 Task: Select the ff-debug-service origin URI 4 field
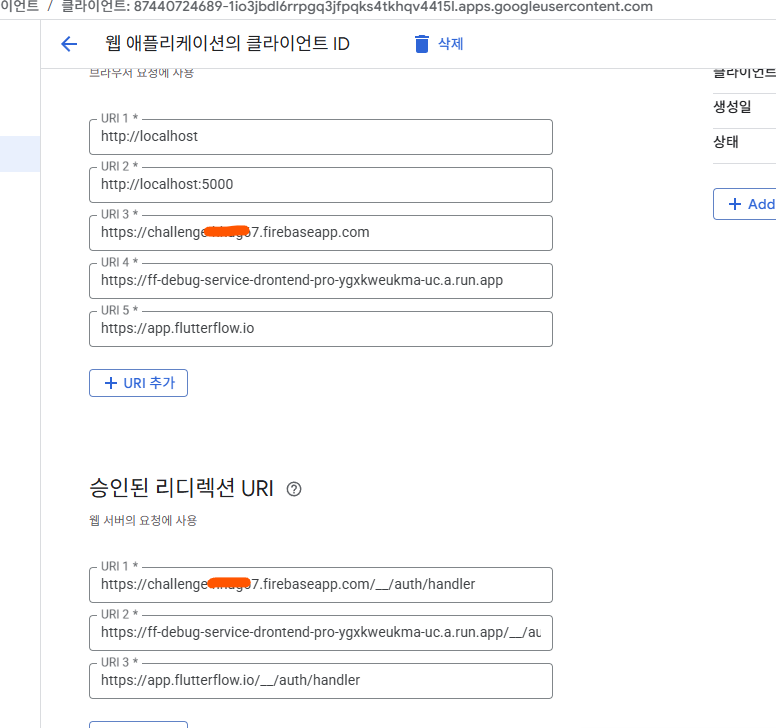[x=321, y=281]
